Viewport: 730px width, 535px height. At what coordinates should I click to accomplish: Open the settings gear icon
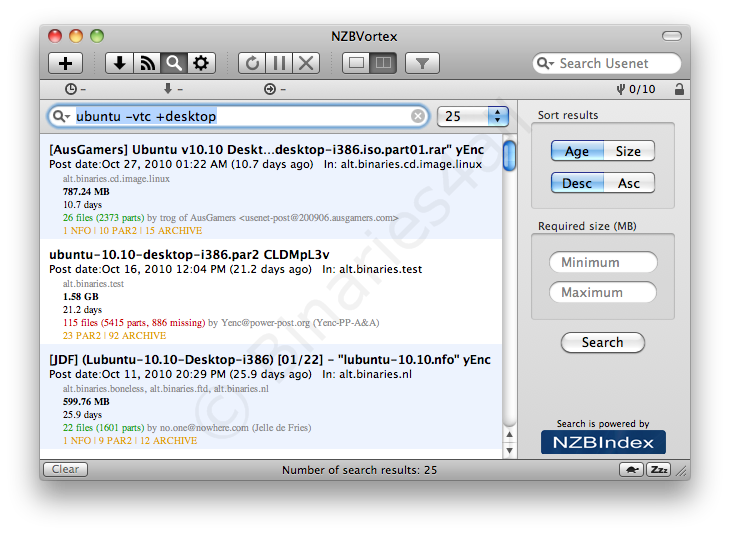tap(201, 63)
